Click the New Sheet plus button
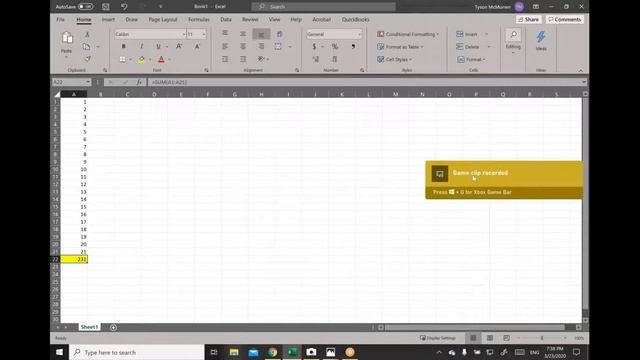Image resolution: width=640 pixels, height=360 pixels. [x=113, y=327]
